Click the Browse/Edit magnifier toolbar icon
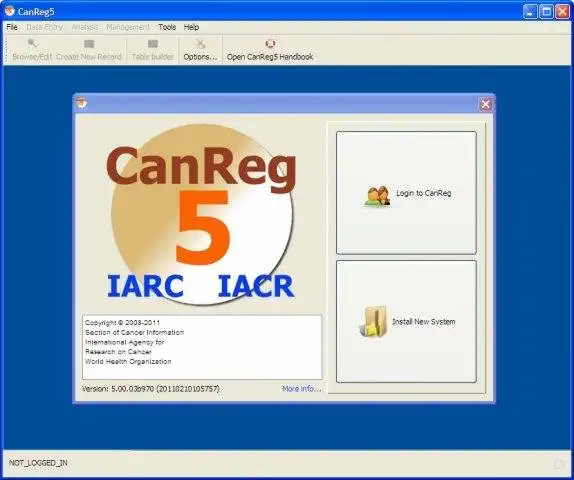Viewport: 574px width, 480px height. point(32,44)
